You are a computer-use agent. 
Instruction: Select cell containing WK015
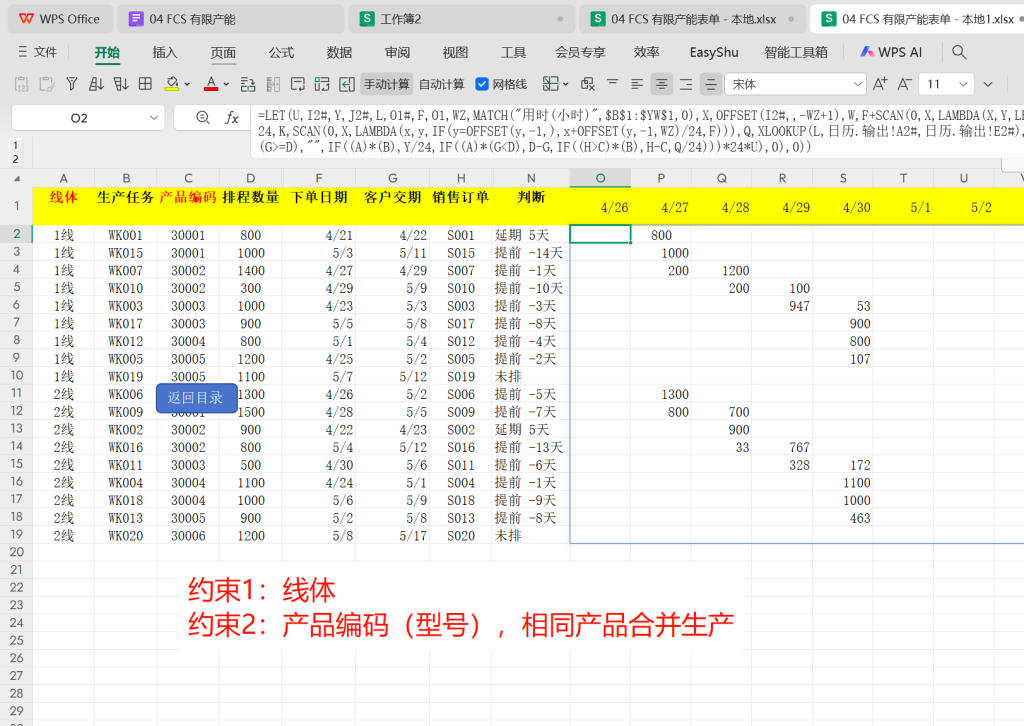click(x=125, y=253)
